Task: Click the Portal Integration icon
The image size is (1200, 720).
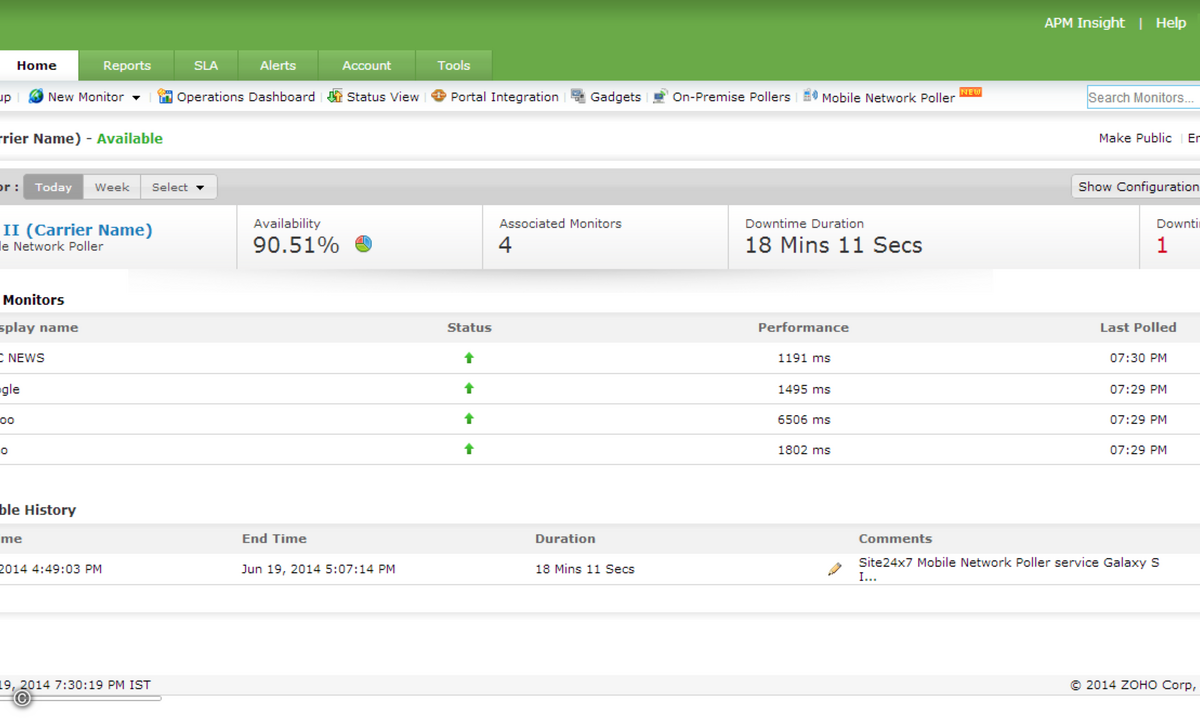Action: pos(439,96)
